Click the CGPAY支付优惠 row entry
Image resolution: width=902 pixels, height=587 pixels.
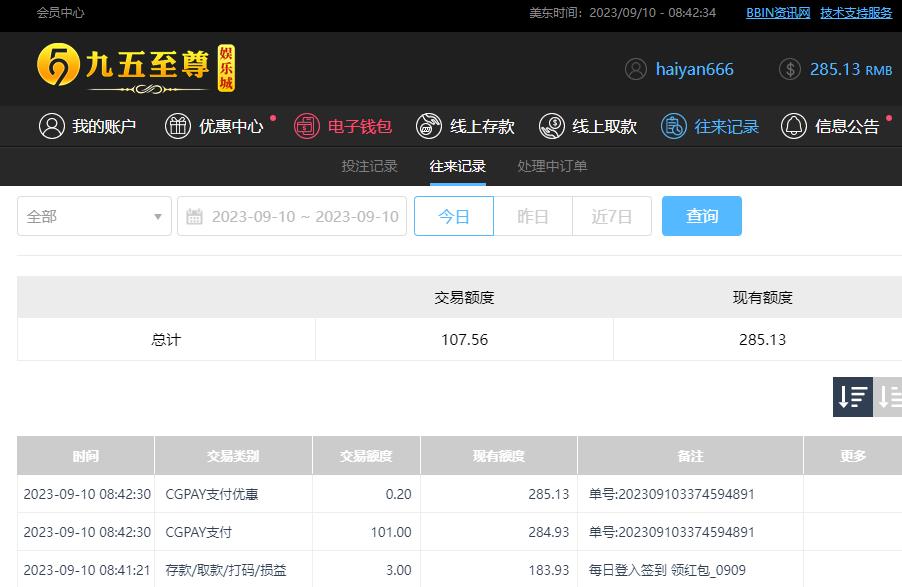pyautogui.click(x=212, y=494)
